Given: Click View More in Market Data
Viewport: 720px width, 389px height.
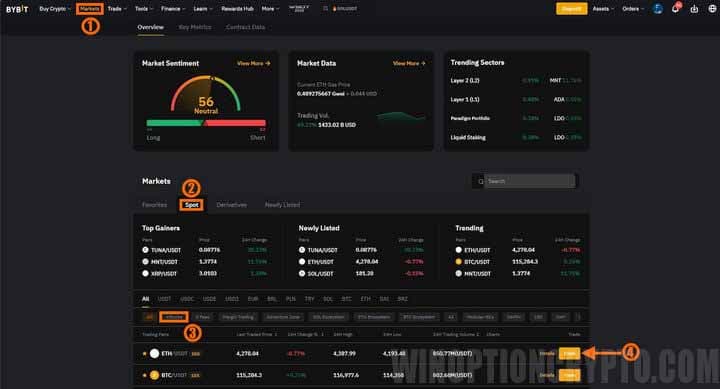Looking at the screenshot, I should 409,63.
